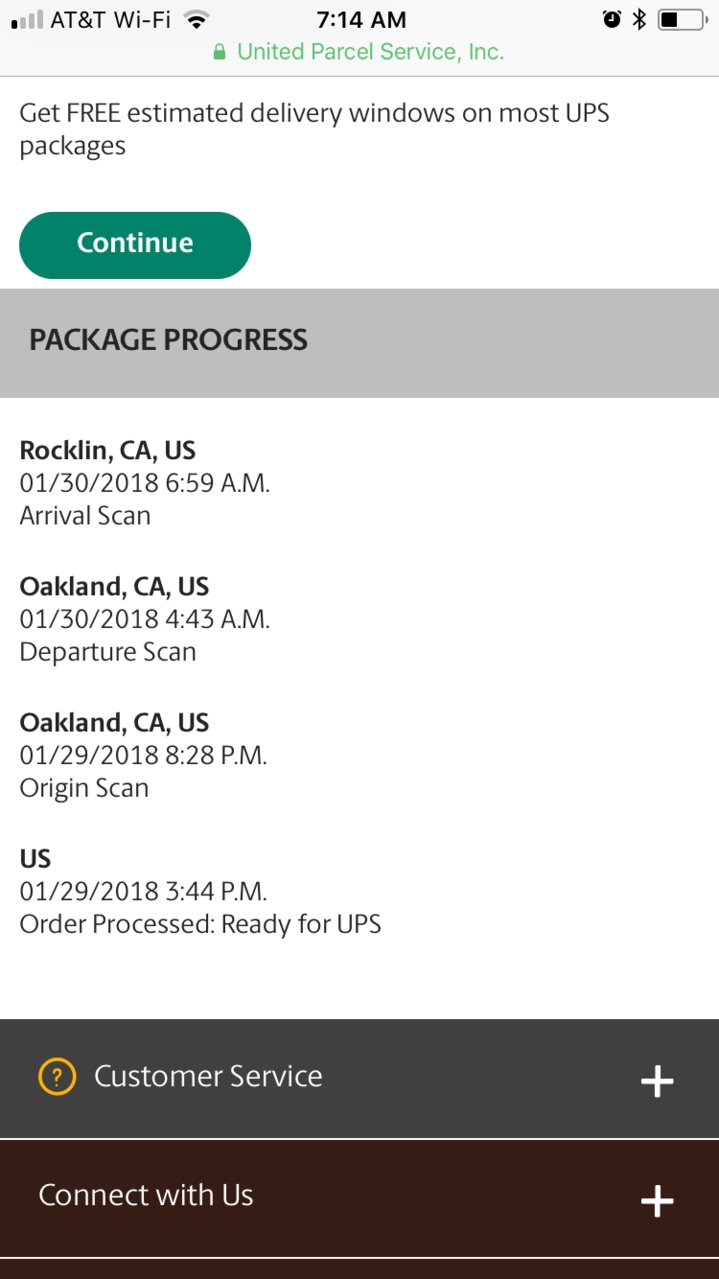This screenshot has height=1279, width=719.
Task: Select the Rocklin, CA Arrival Scan entry
Action: click(145, 483)
